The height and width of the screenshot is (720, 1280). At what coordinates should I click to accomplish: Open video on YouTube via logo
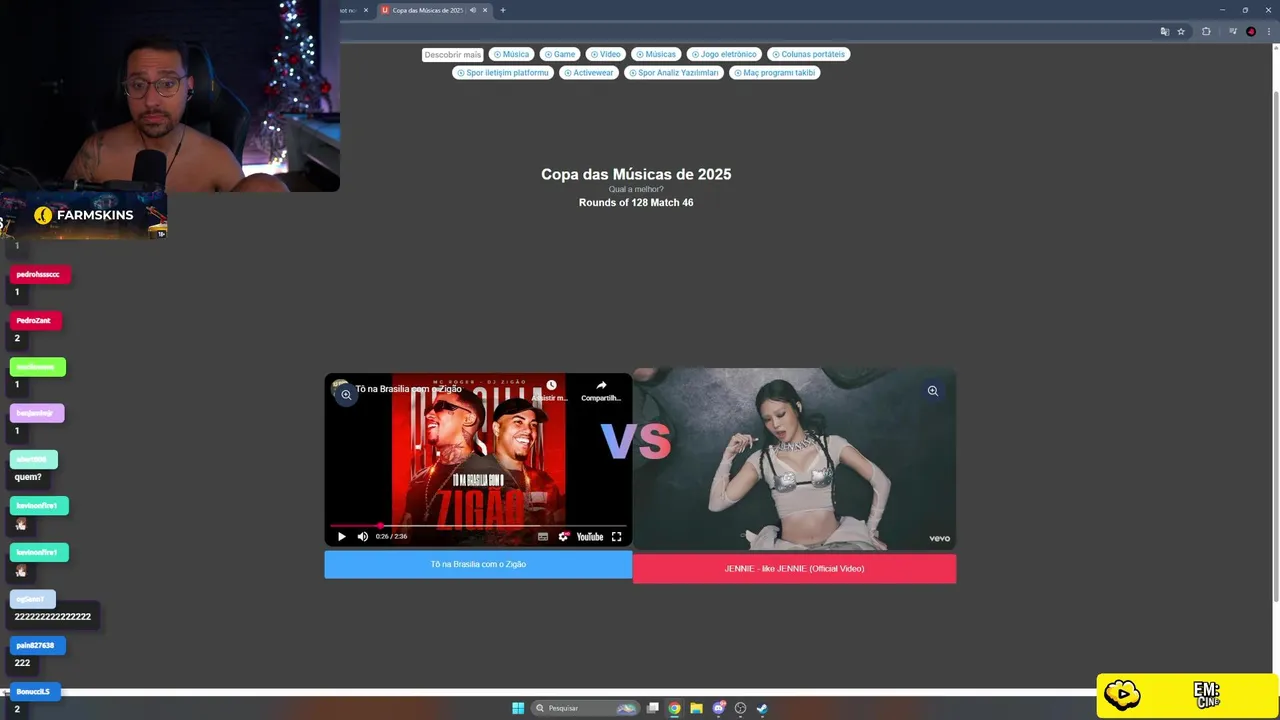tap(590, 537)
